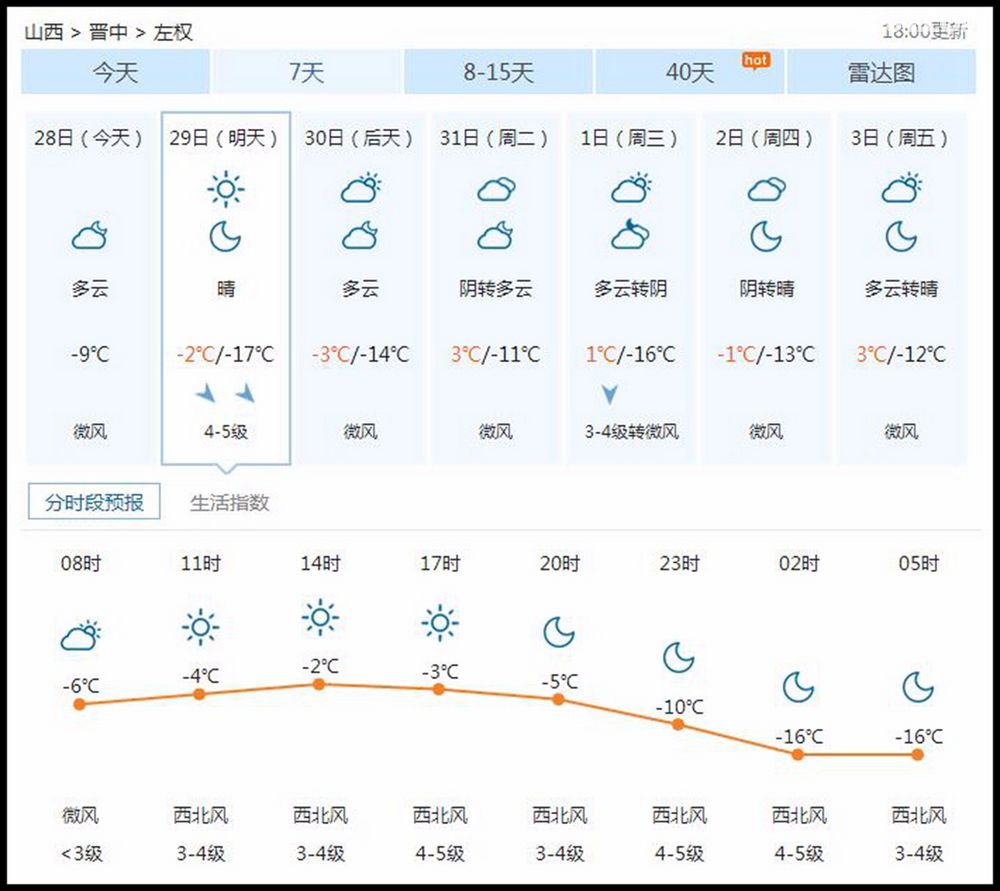
Task: Click the -2℃ point on the temperature curve
Action: 318,685
